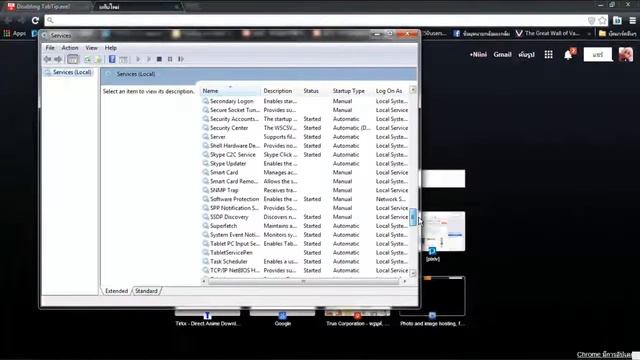
Task: Open the Google thumbnail on new tab page
Action: 282,318
